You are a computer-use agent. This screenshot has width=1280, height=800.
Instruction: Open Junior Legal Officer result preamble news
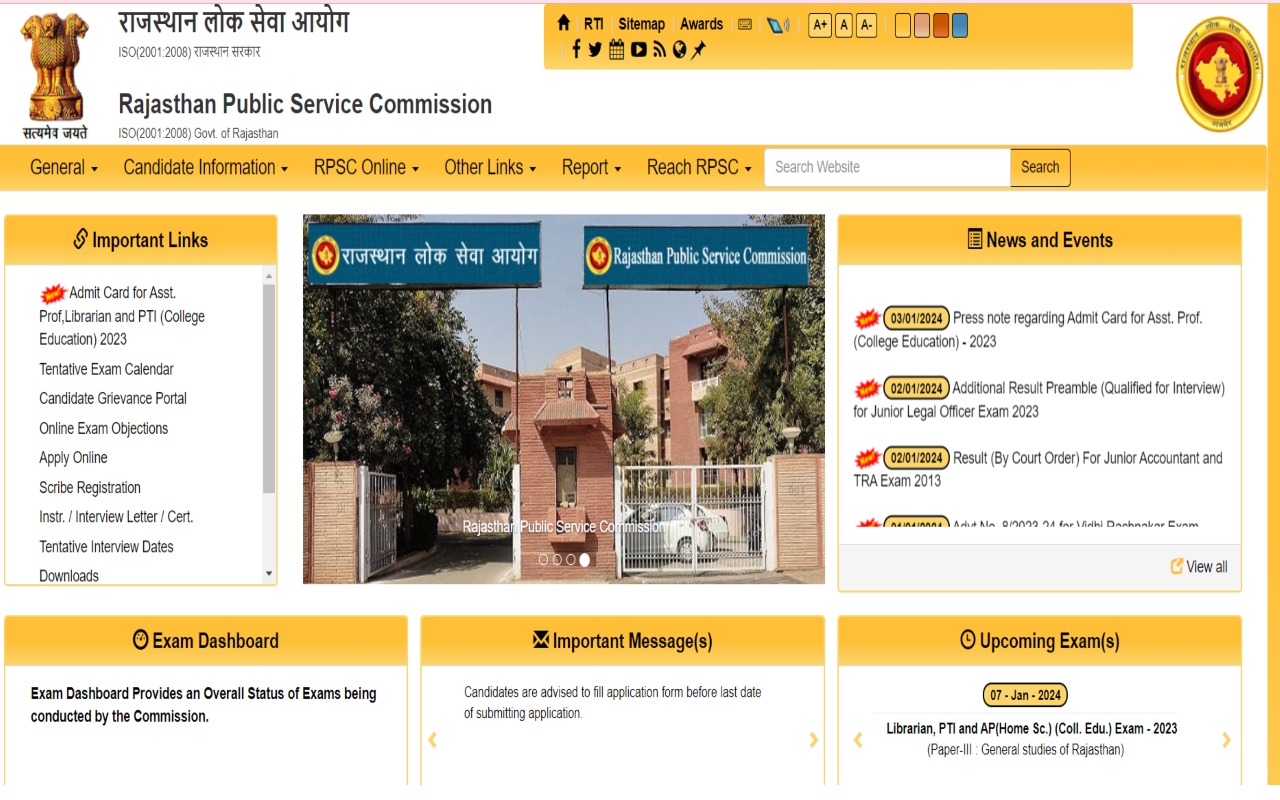pos(1039,399)
